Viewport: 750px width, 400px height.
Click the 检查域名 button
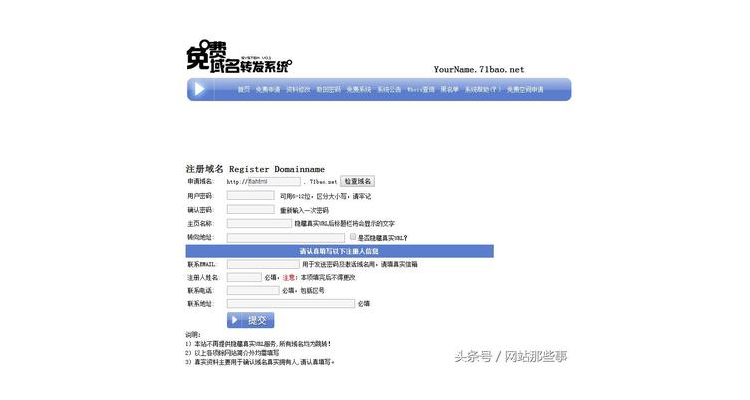coord(358,181)
